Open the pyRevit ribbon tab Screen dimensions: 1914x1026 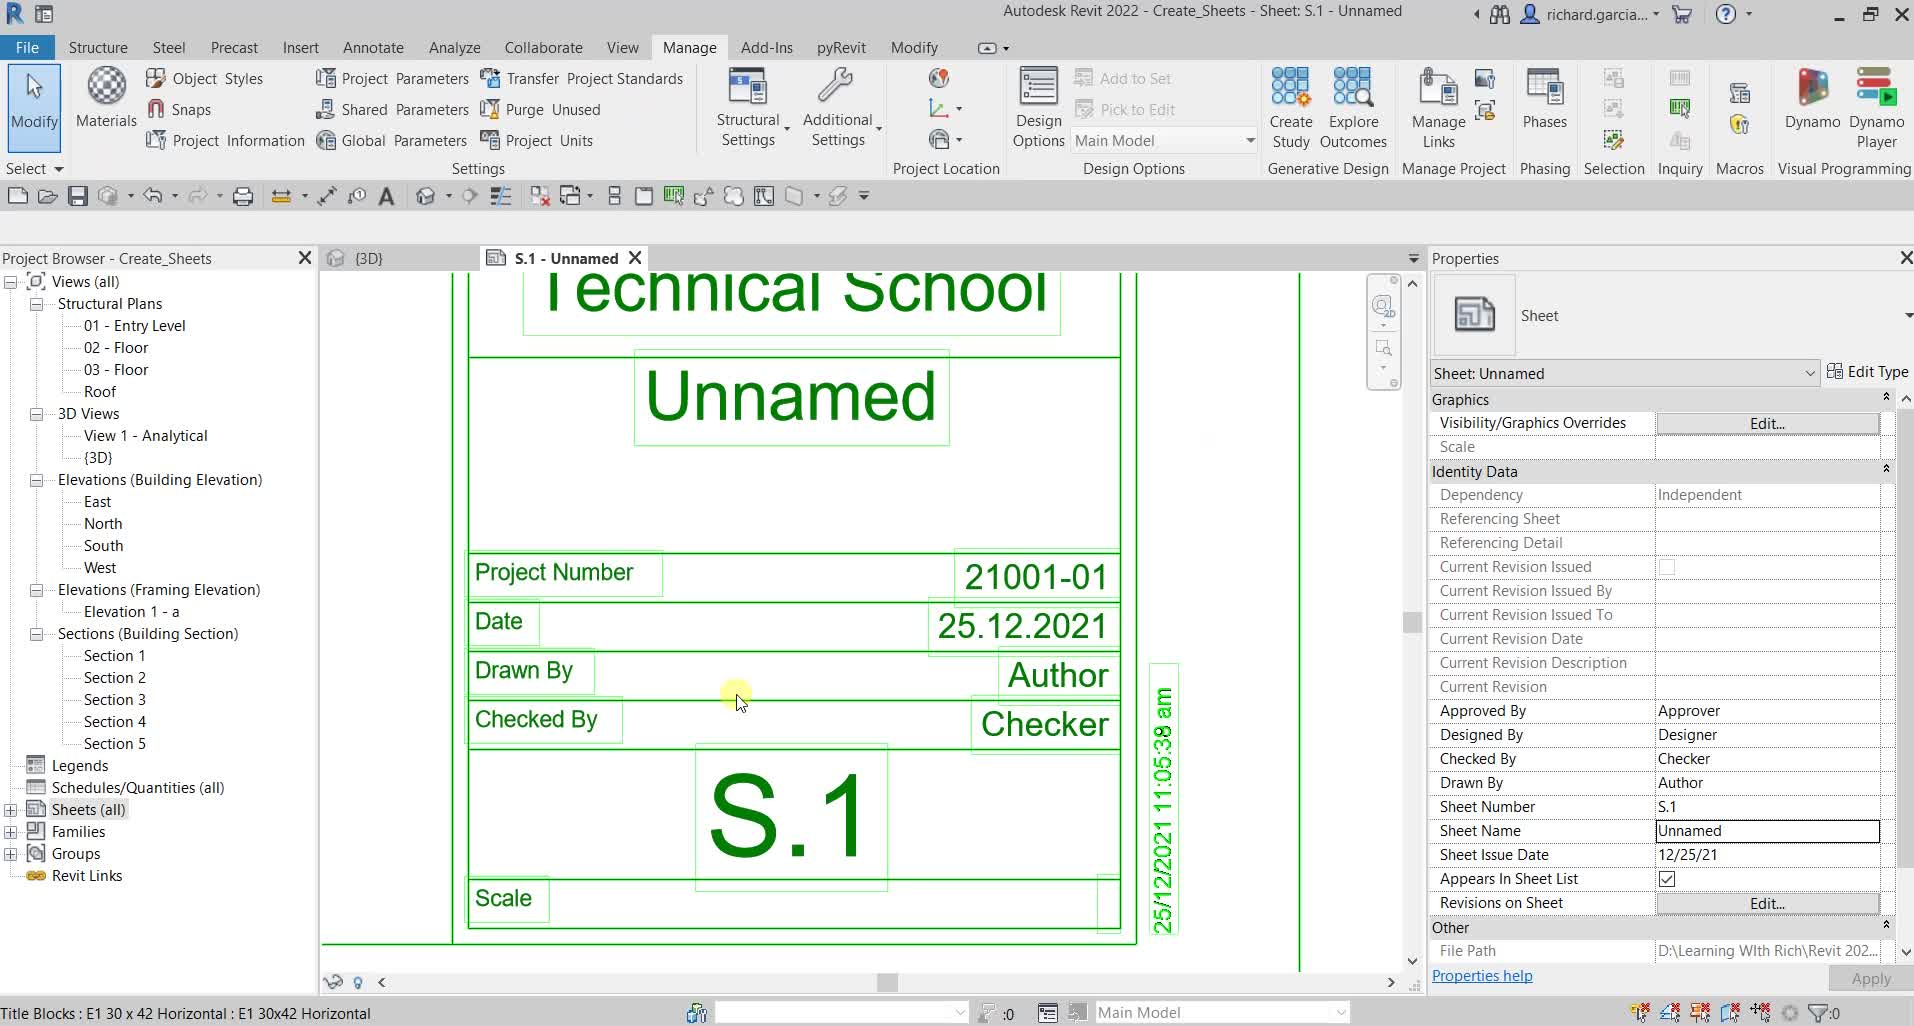click(x=841, y=47)
